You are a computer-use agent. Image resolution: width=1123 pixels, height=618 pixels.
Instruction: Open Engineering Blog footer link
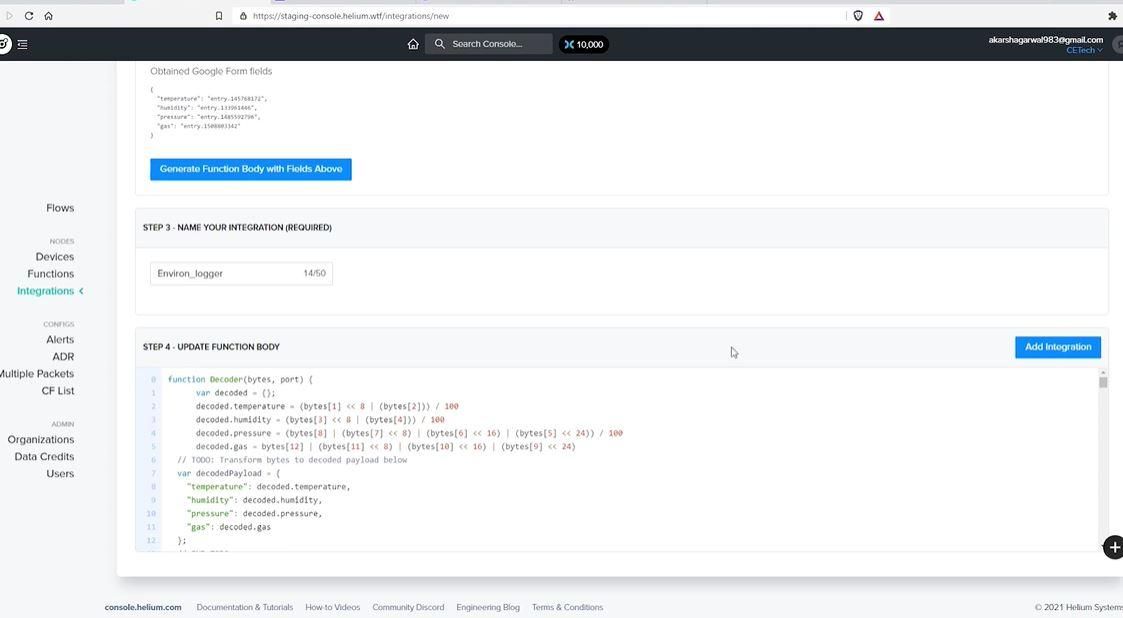click(488, 607)
